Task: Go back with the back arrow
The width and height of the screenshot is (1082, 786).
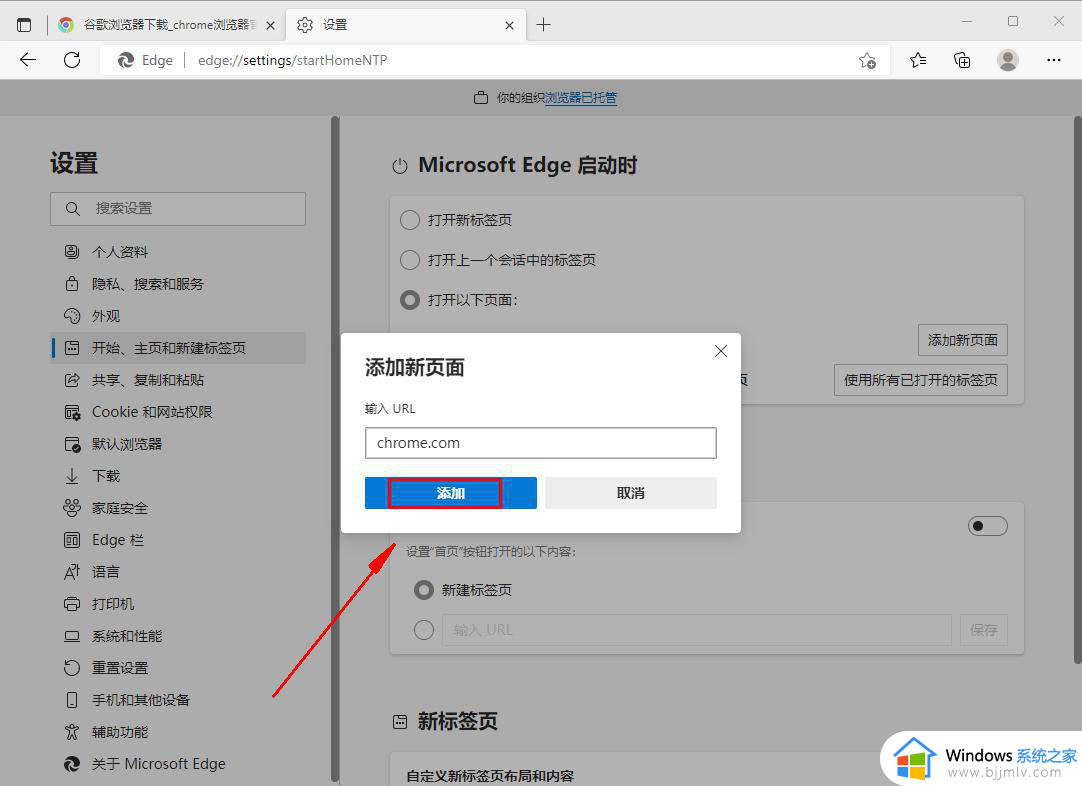Action: (28, 60)
